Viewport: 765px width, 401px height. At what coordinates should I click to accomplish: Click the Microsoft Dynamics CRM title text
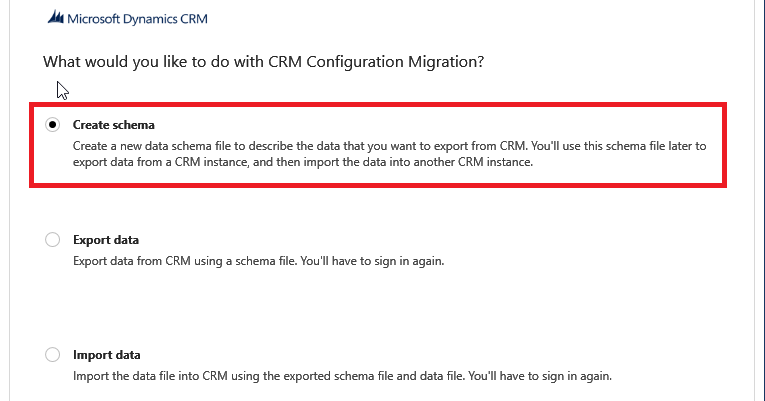coord(138,19)
